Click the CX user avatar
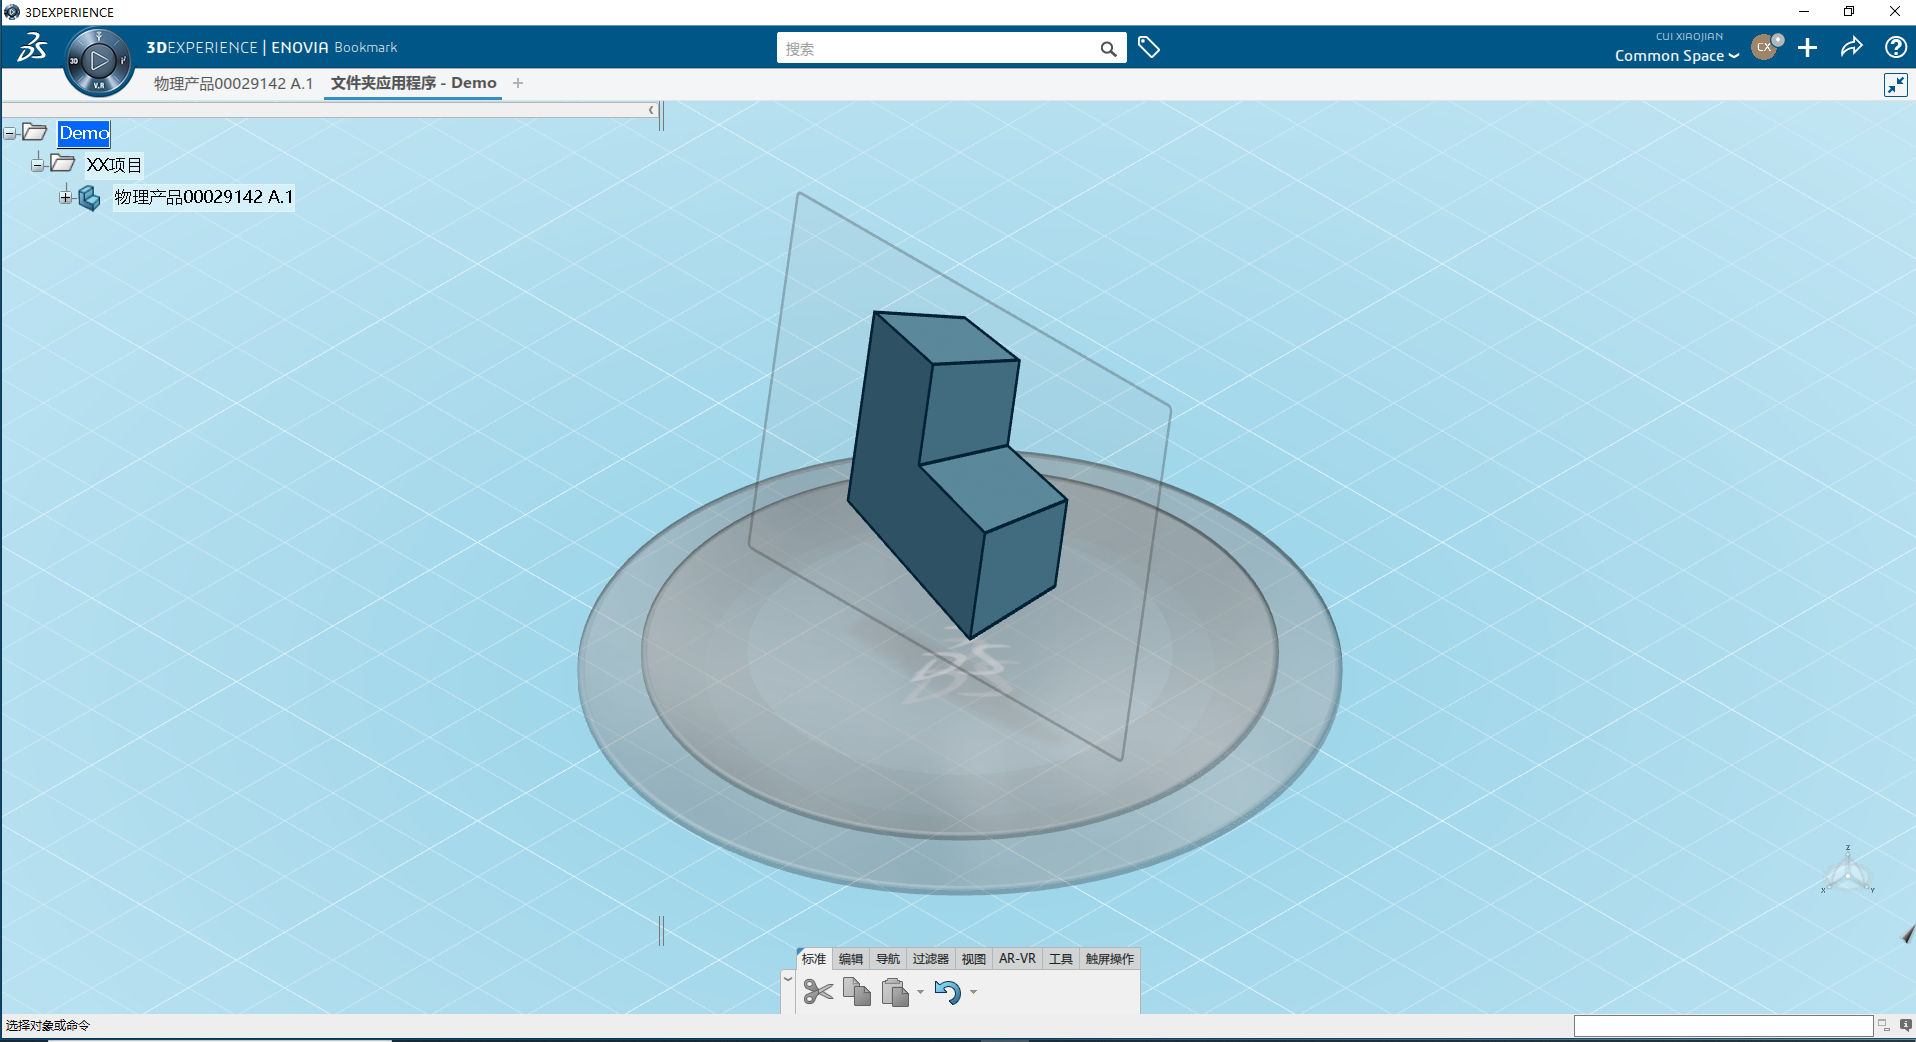The width and height of the screenshot is (1916, 1042). point(1763,47)
